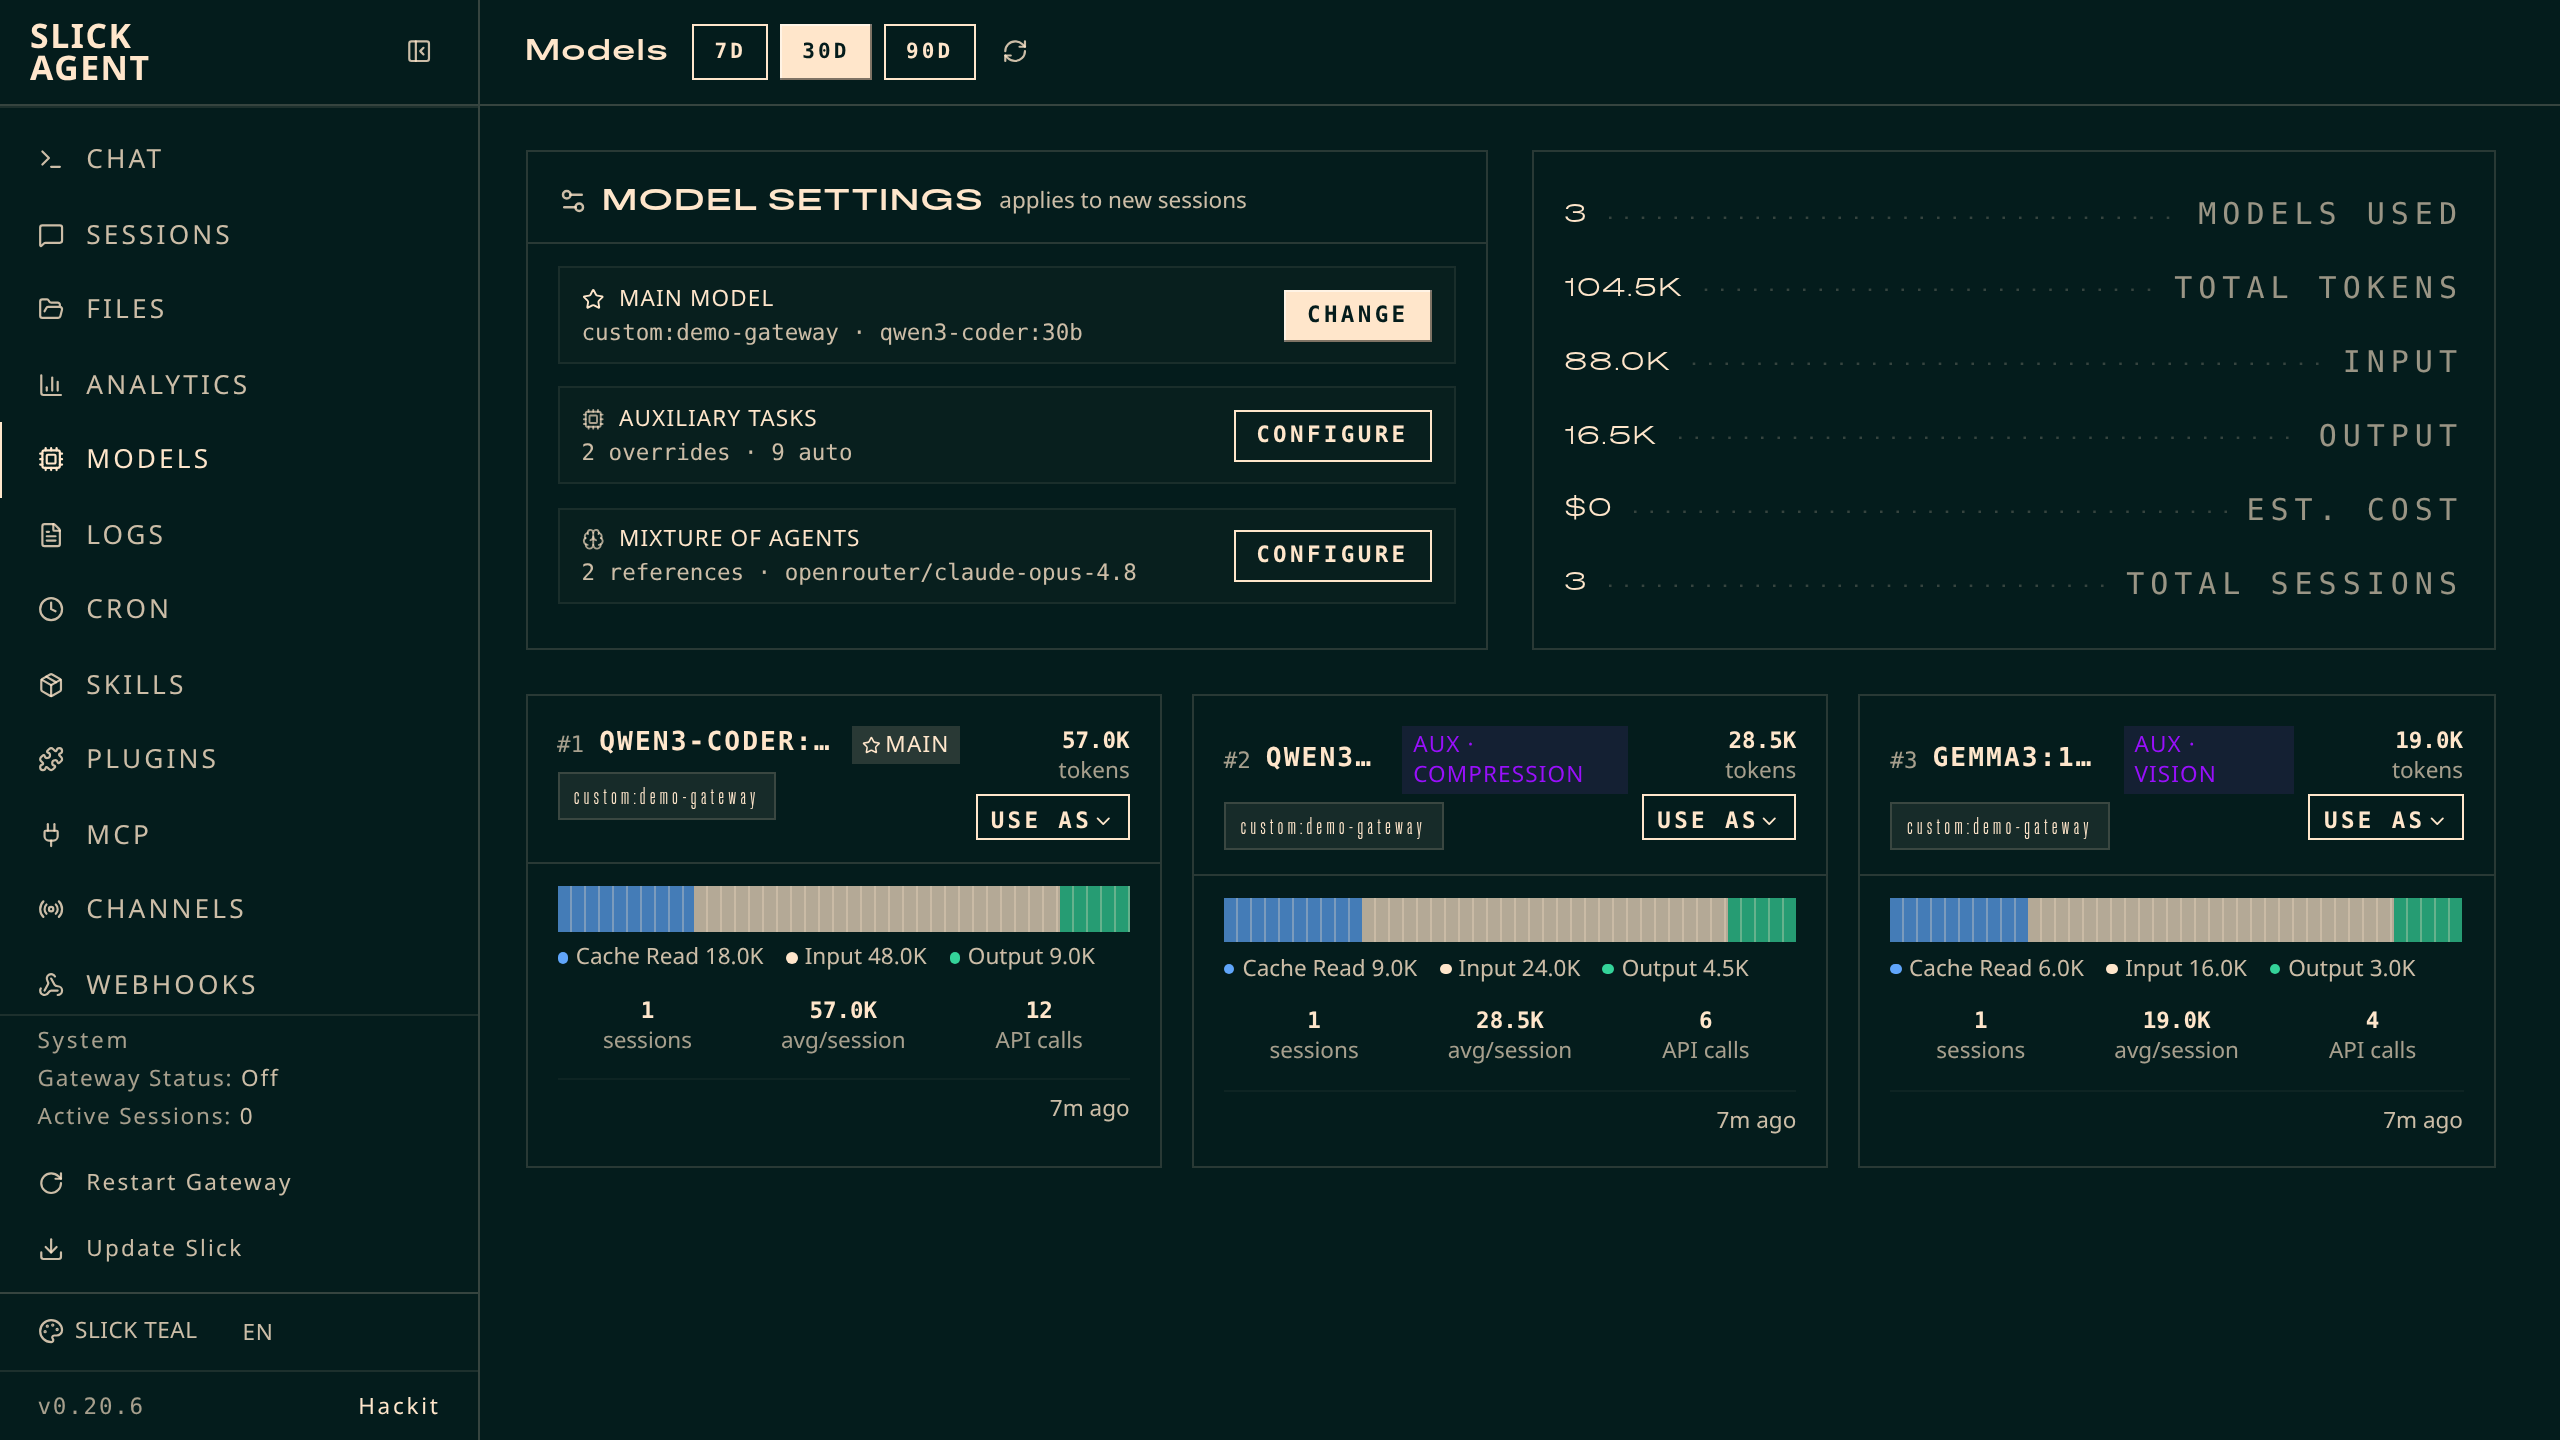
Task: Click the Slick Teal theme selector
Action: click(x=118, y=1331)
